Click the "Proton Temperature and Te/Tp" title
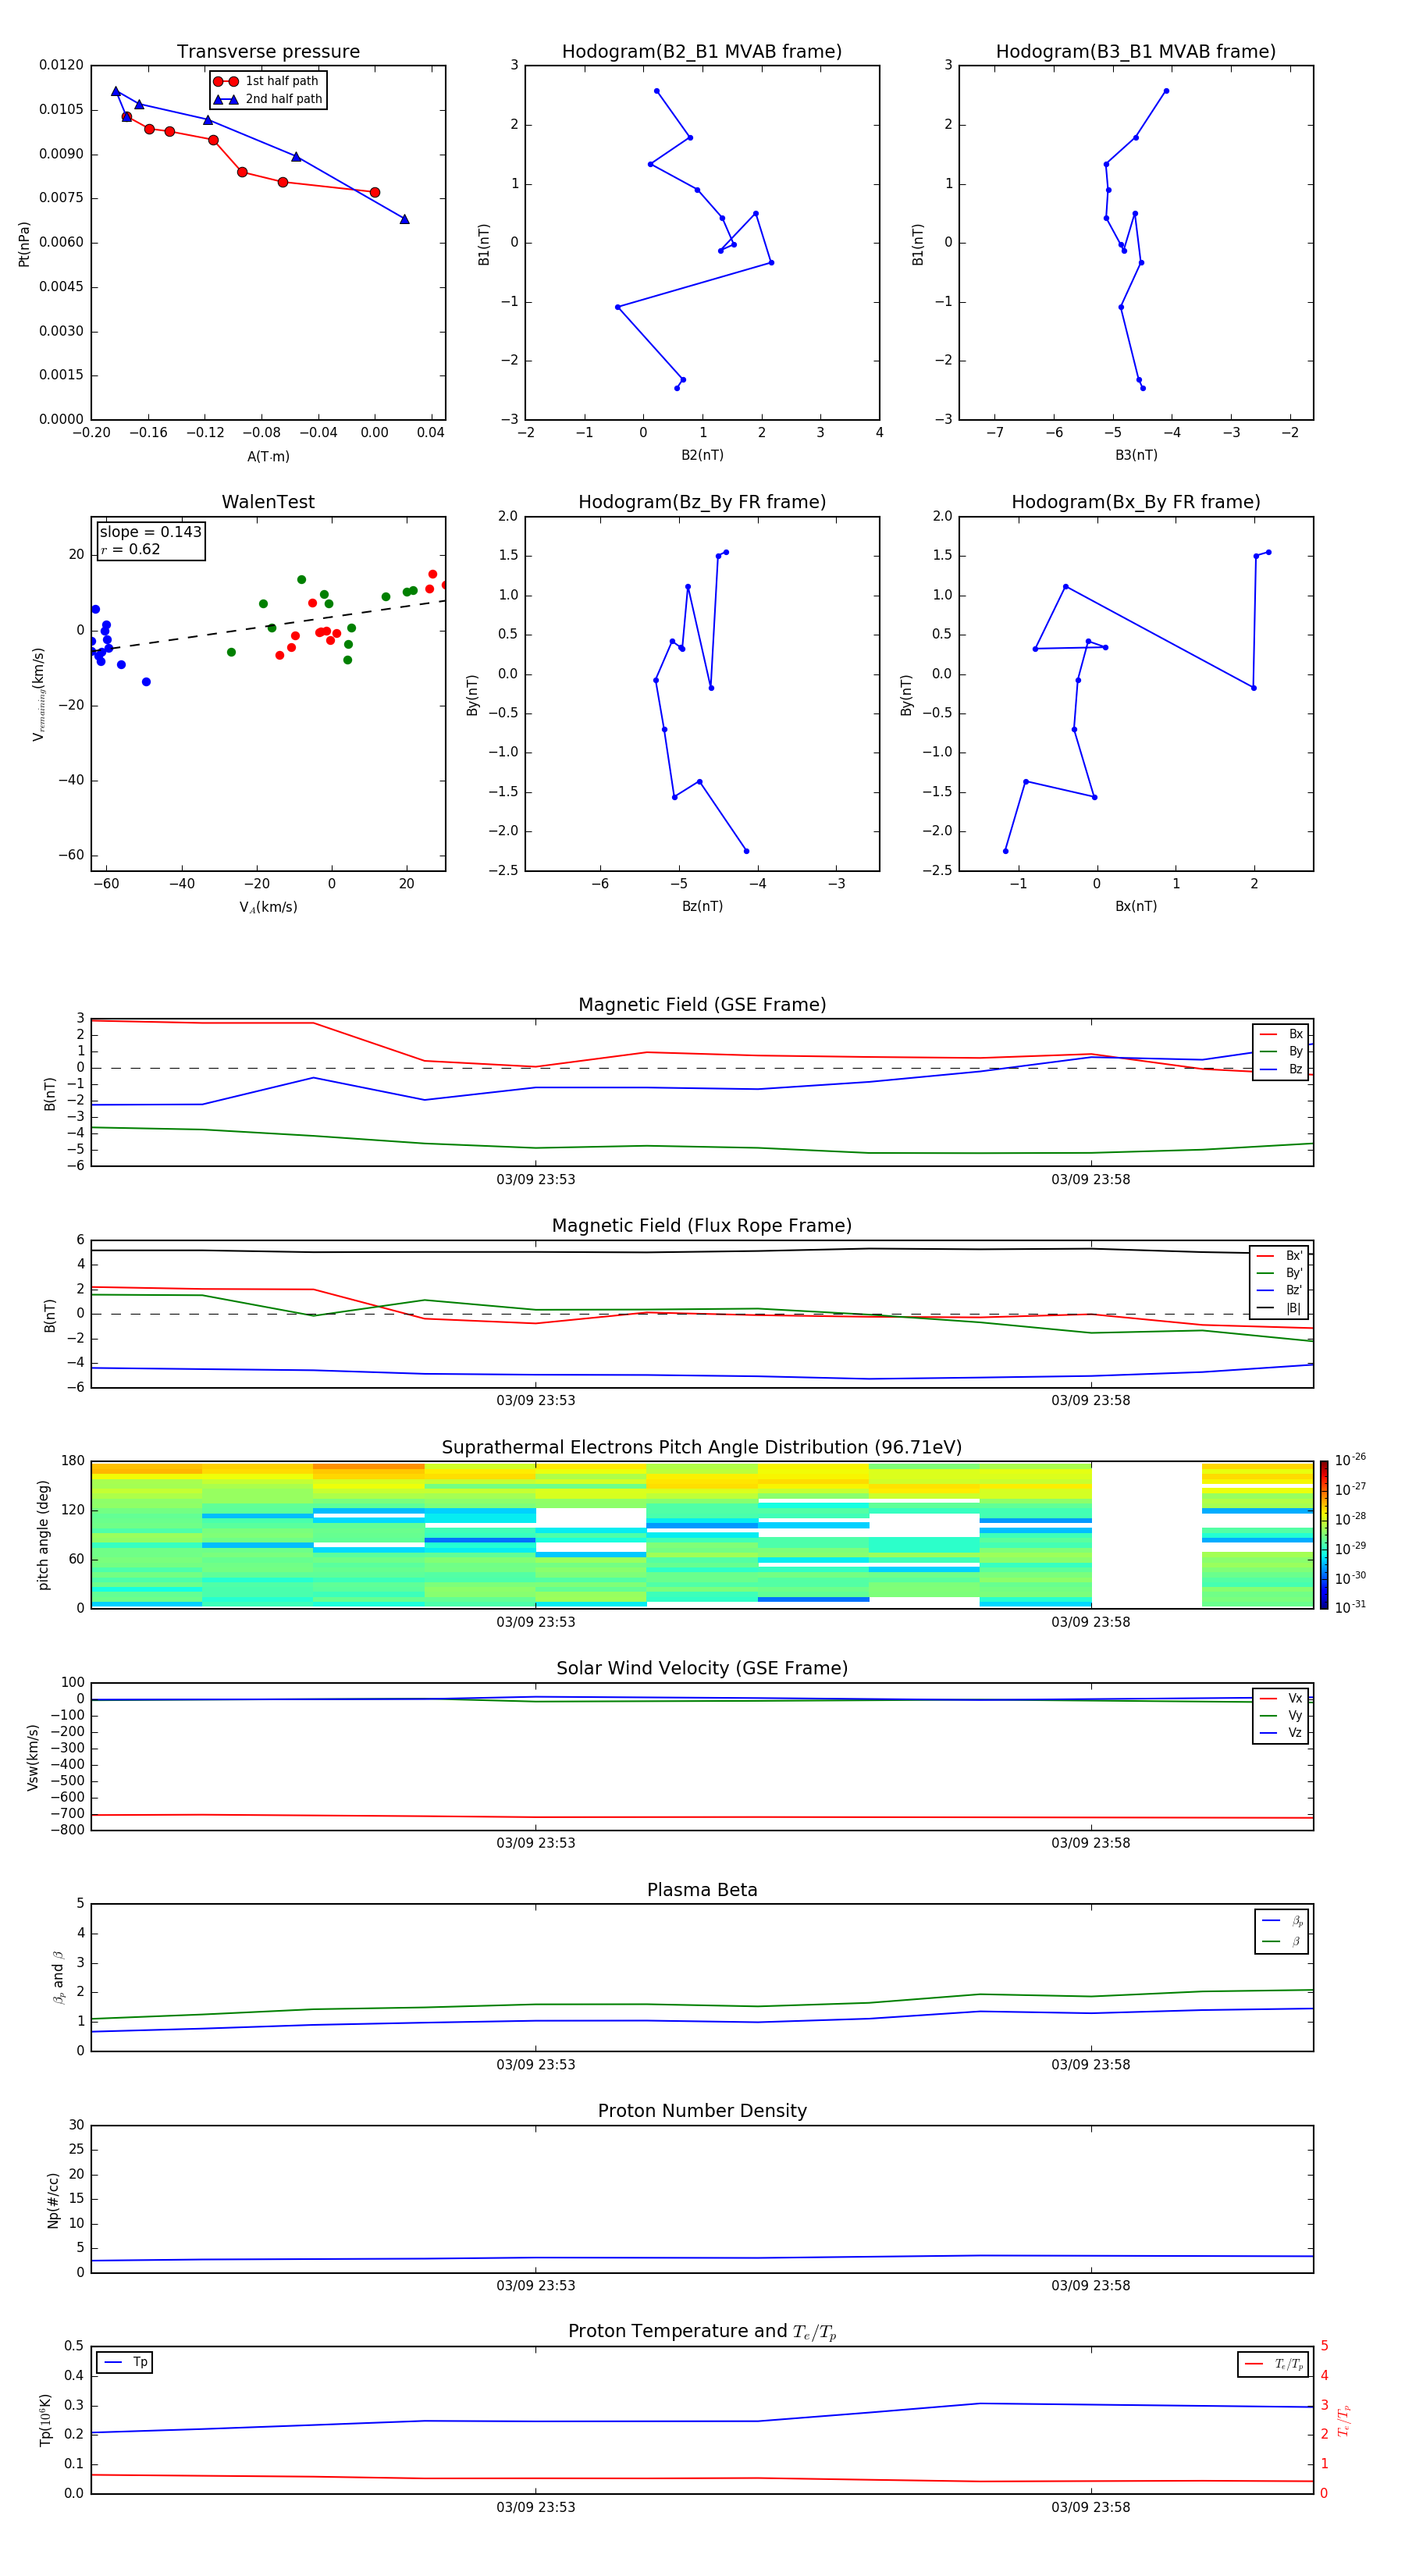The image size is (1405, 2576). pos(702,2332)
